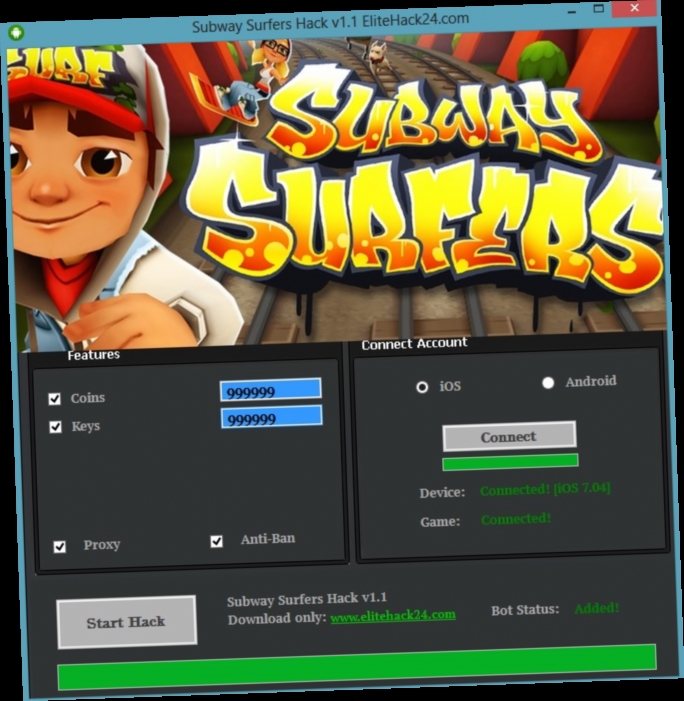This screenshot has width=684, height=701.
Task: Click the Subway Surfers banner image
Action: (x=335, y=190)
